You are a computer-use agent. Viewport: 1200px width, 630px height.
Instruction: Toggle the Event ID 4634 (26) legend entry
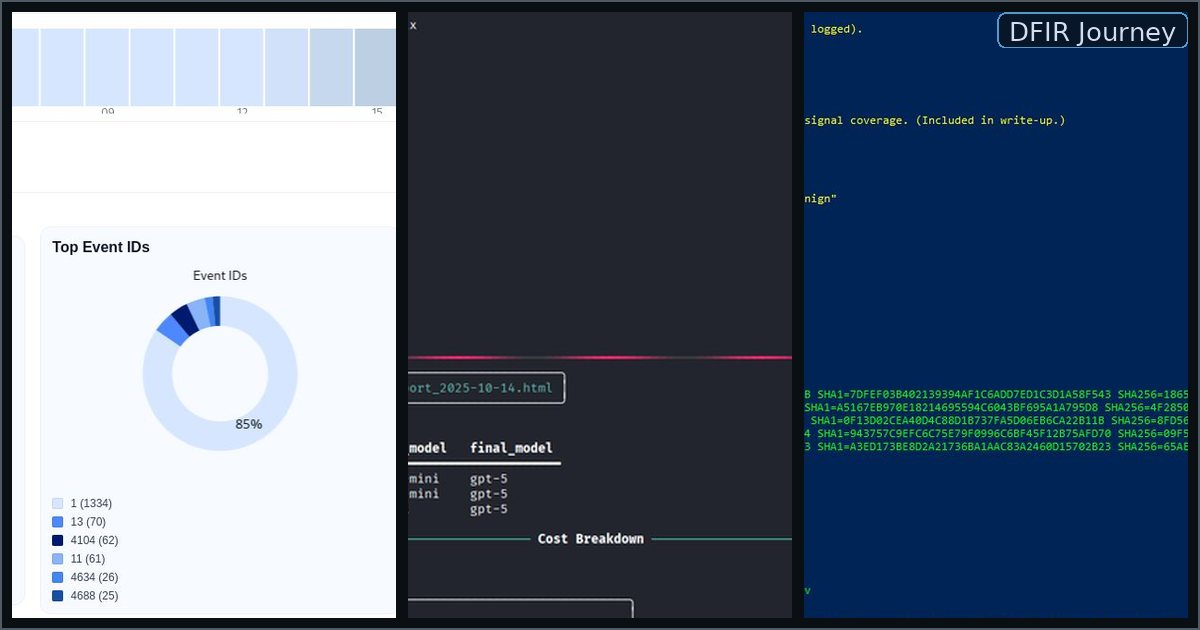(93, 577)
